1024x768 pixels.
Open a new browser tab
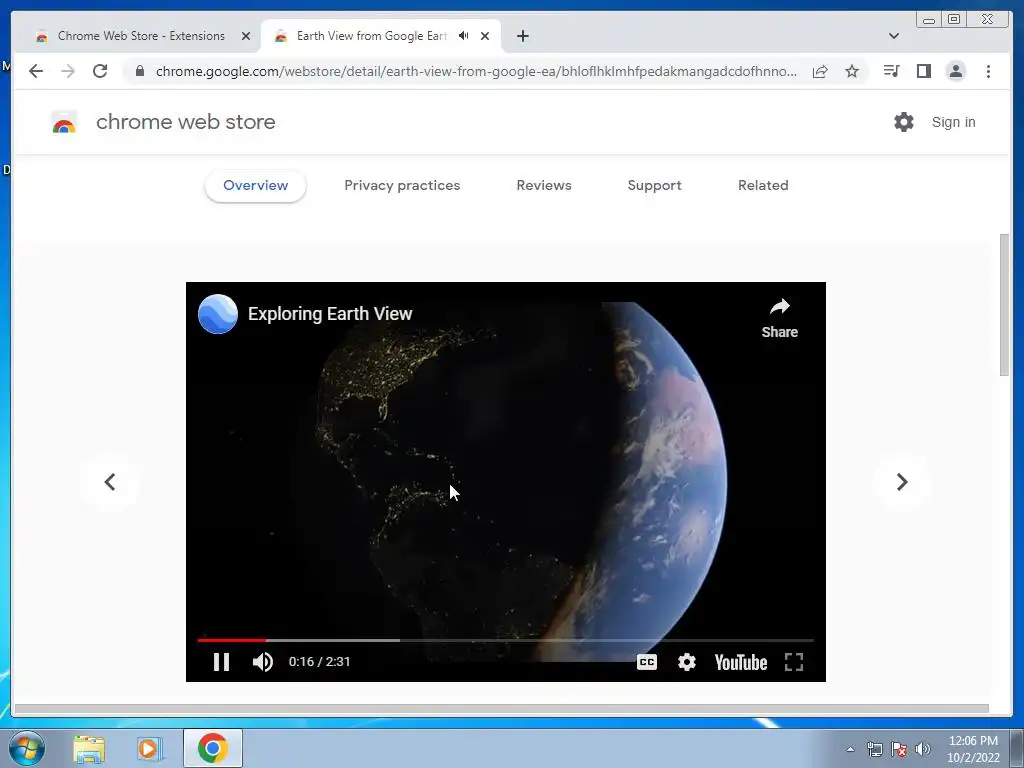(x=522, y=36)
